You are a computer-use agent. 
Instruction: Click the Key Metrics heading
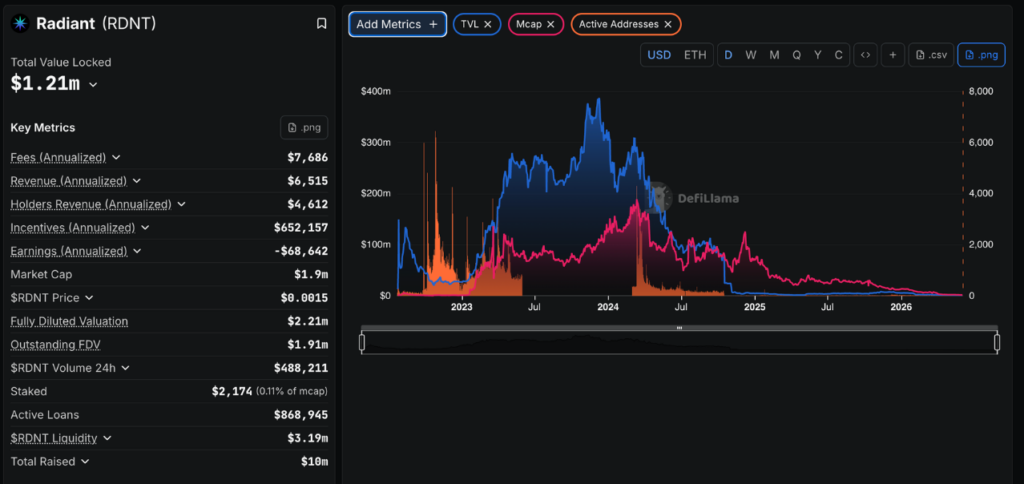click(x=42, y=127)
